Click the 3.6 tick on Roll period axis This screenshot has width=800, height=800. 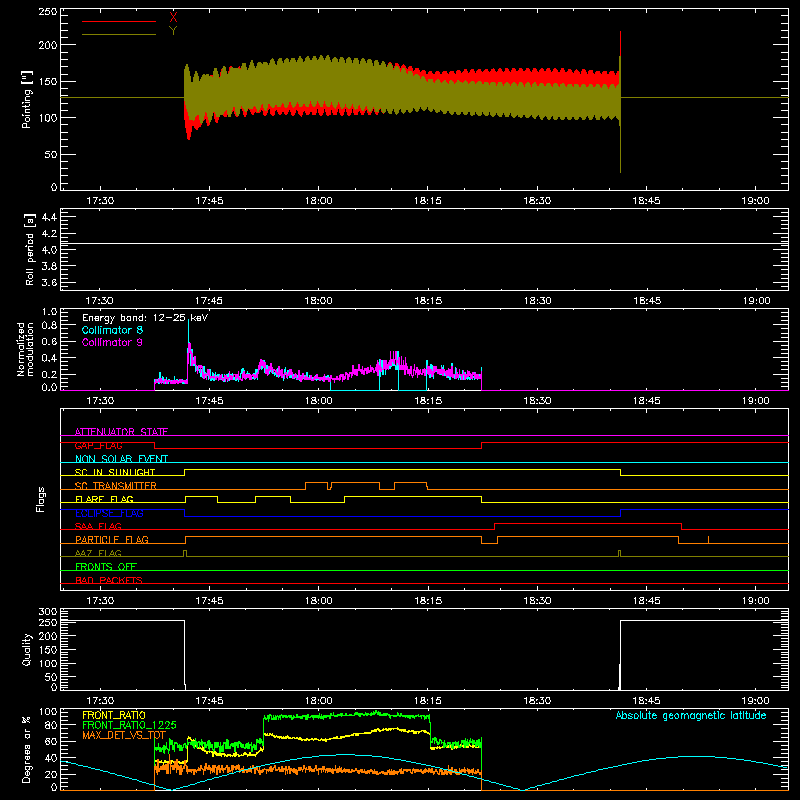49,282
